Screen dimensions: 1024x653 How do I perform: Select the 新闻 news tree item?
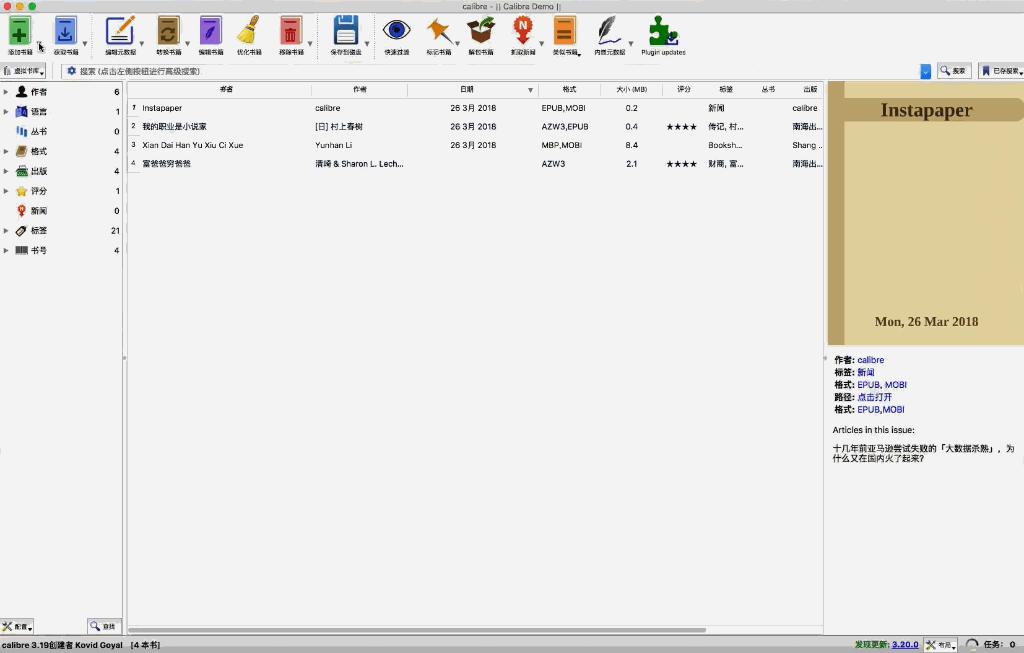tap(62, 211)
